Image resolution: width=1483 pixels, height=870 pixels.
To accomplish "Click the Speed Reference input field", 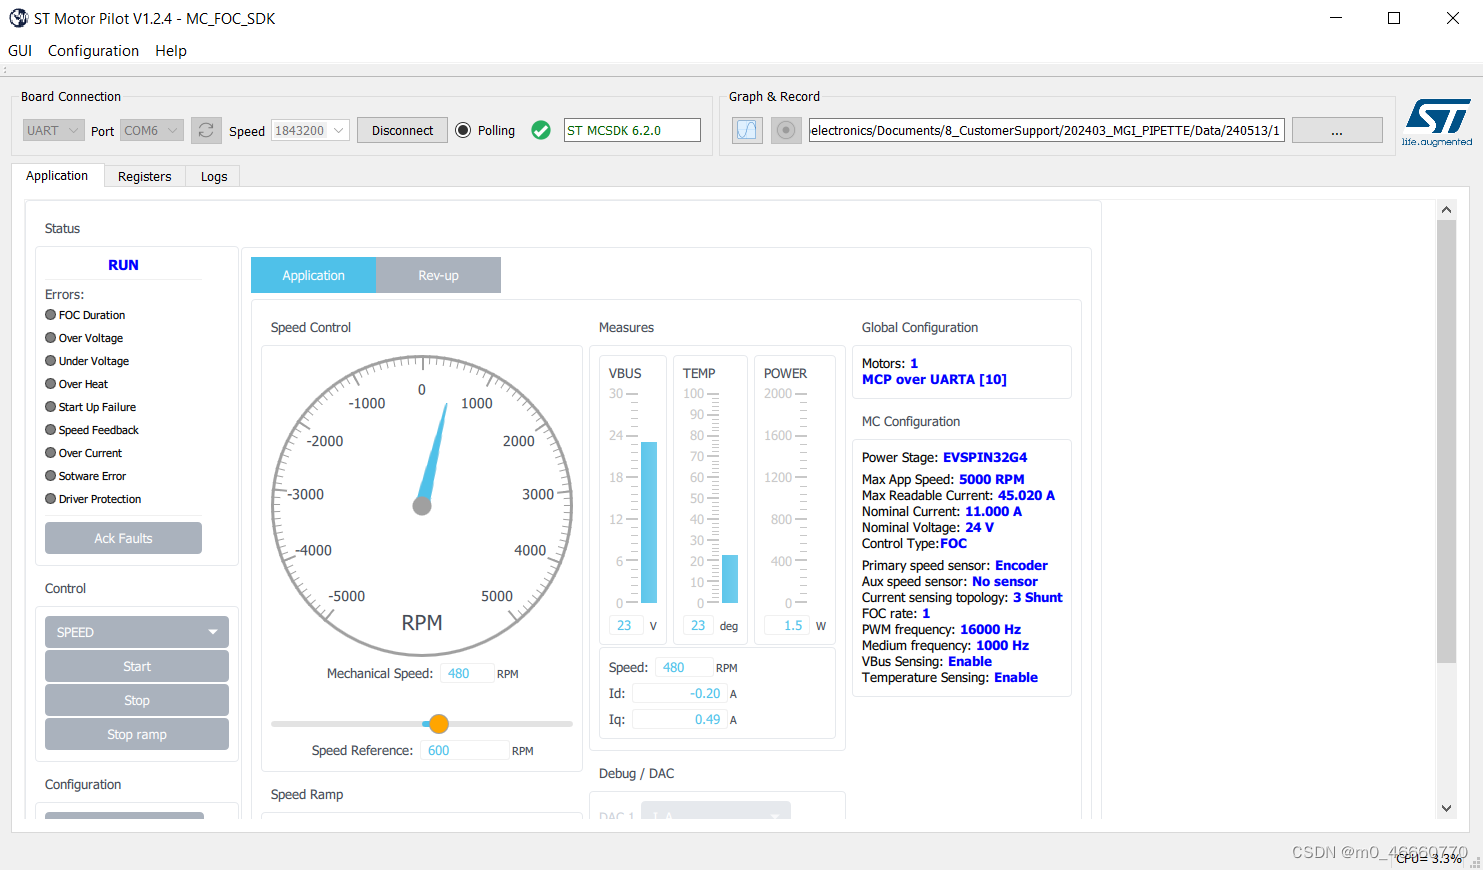I will (x=465, y=750).
